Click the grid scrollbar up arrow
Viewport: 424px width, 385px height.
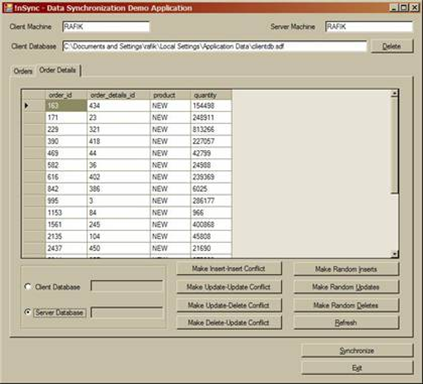[x=395, y=94]
